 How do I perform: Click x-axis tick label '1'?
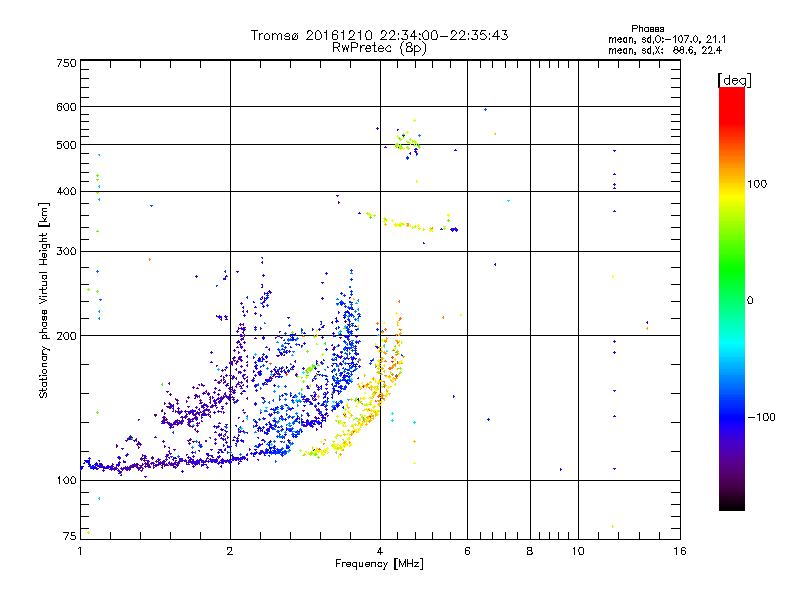[80, 551]
